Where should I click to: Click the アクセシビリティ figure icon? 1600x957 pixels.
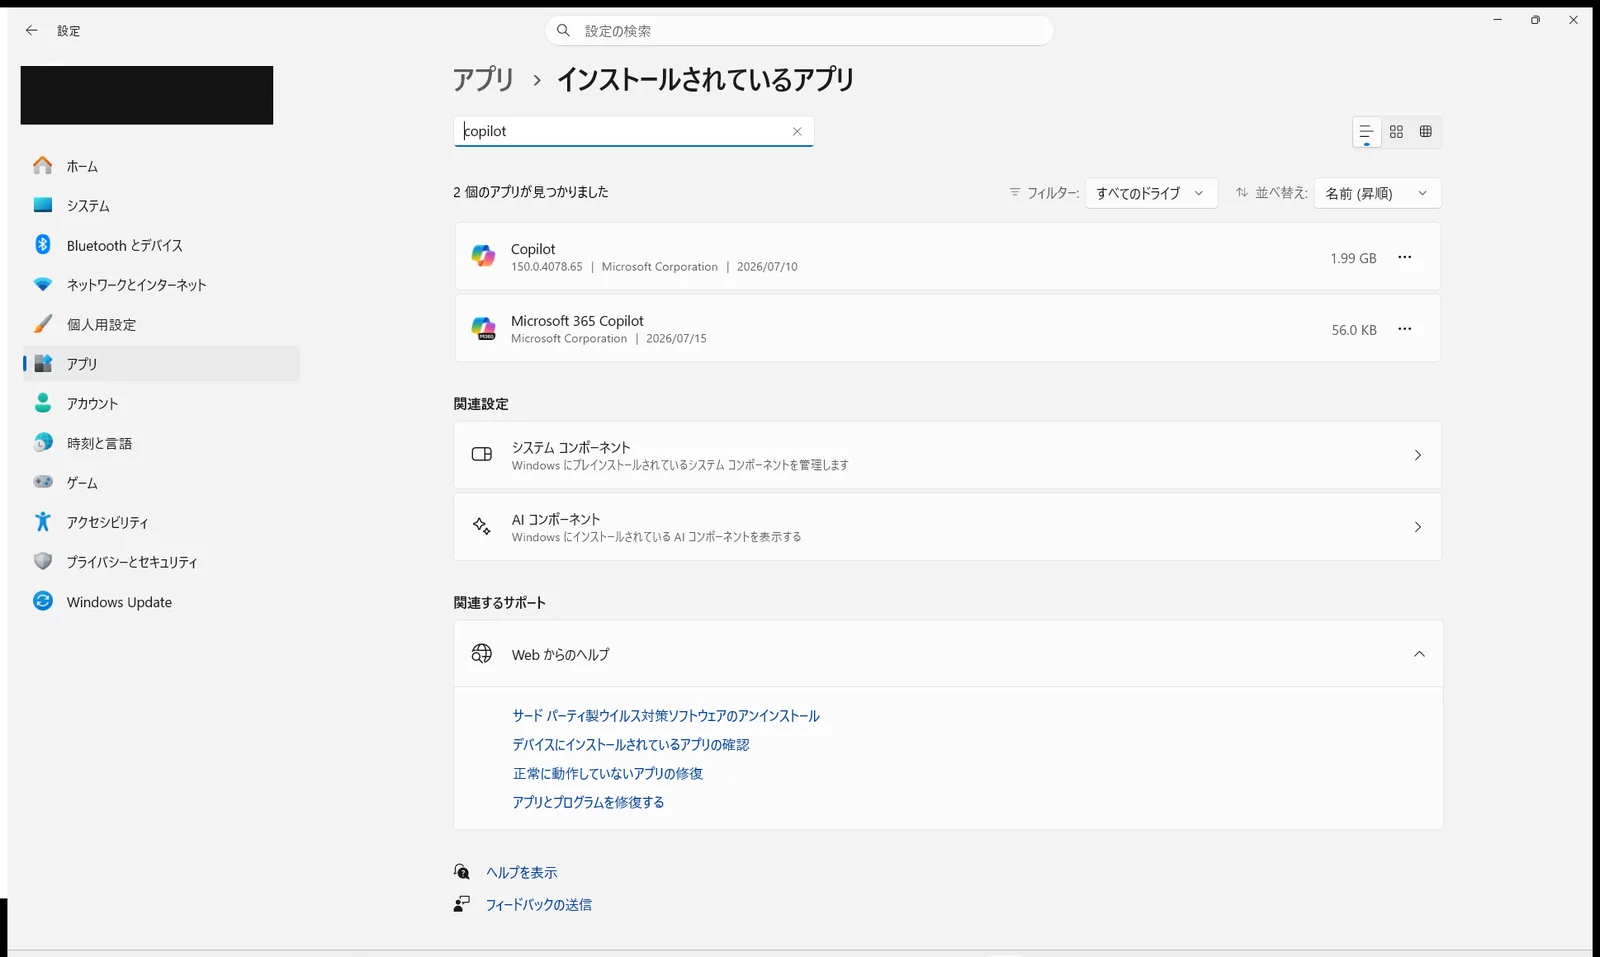coord(42,521)
